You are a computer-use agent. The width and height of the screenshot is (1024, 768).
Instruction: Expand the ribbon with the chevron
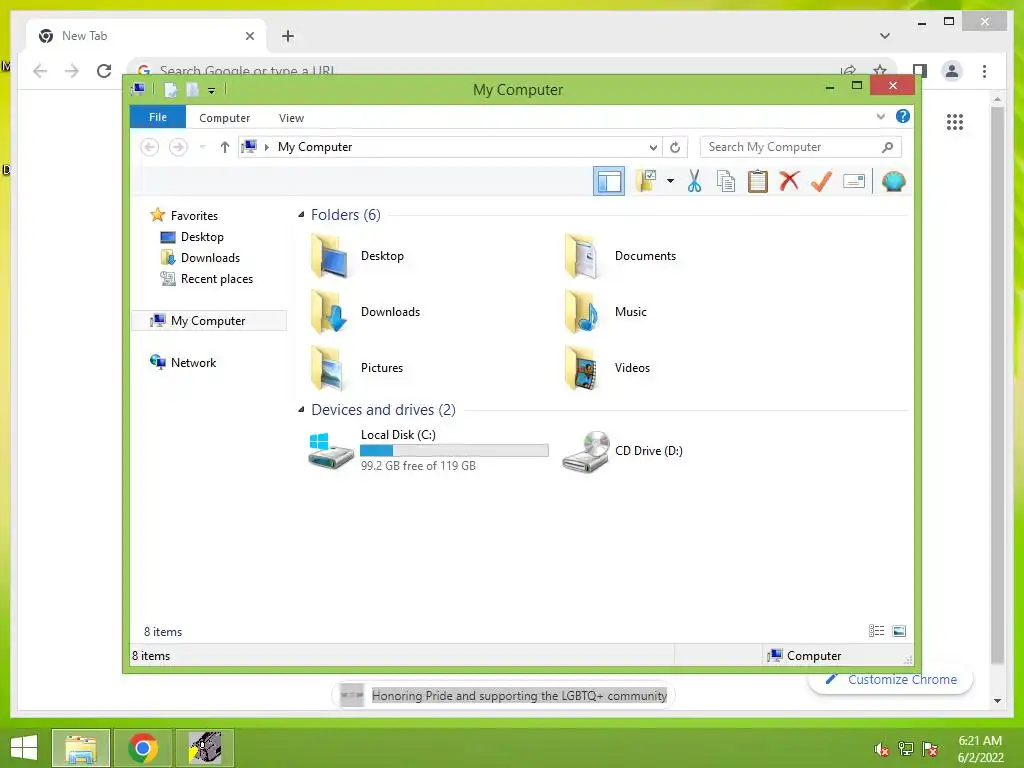(880, 116)
